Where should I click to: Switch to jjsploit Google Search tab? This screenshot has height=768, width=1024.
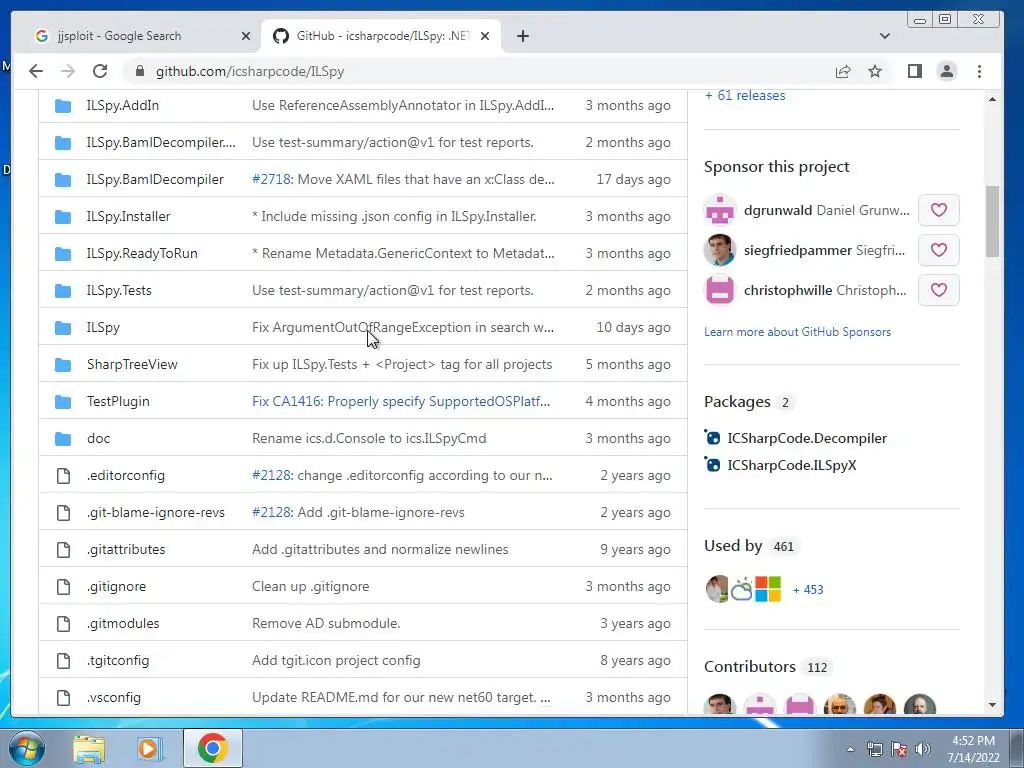[140, 36]
